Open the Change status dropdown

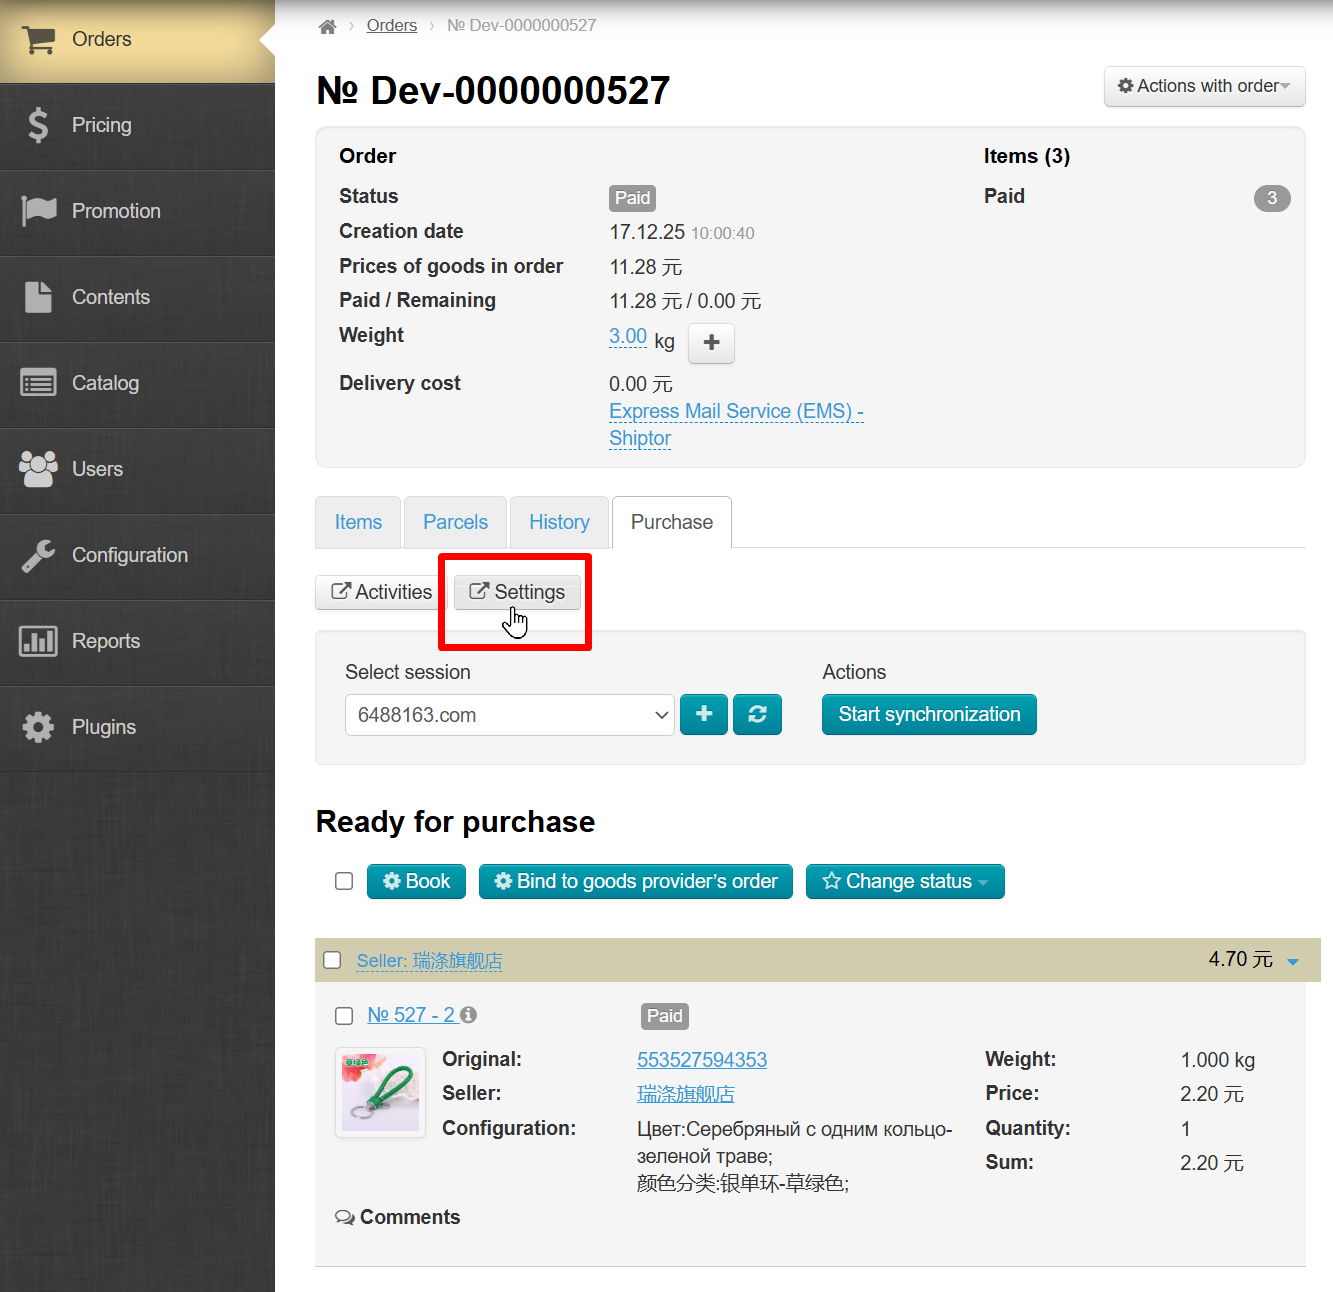pyautogui.click(x=904, y=882)
